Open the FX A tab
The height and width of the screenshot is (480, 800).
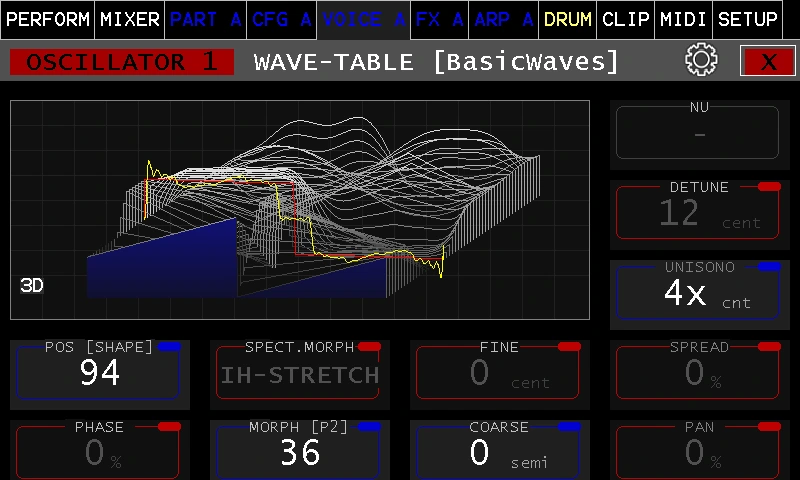[x=439, y=19]
